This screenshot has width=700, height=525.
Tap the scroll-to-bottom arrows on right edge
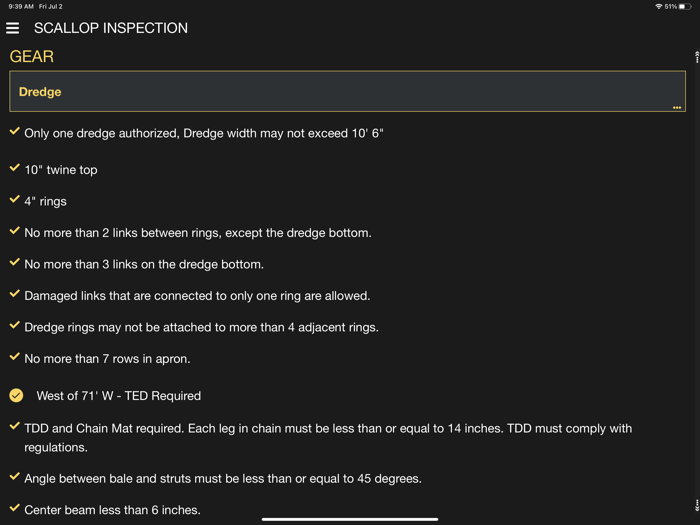tap(696, 505)
